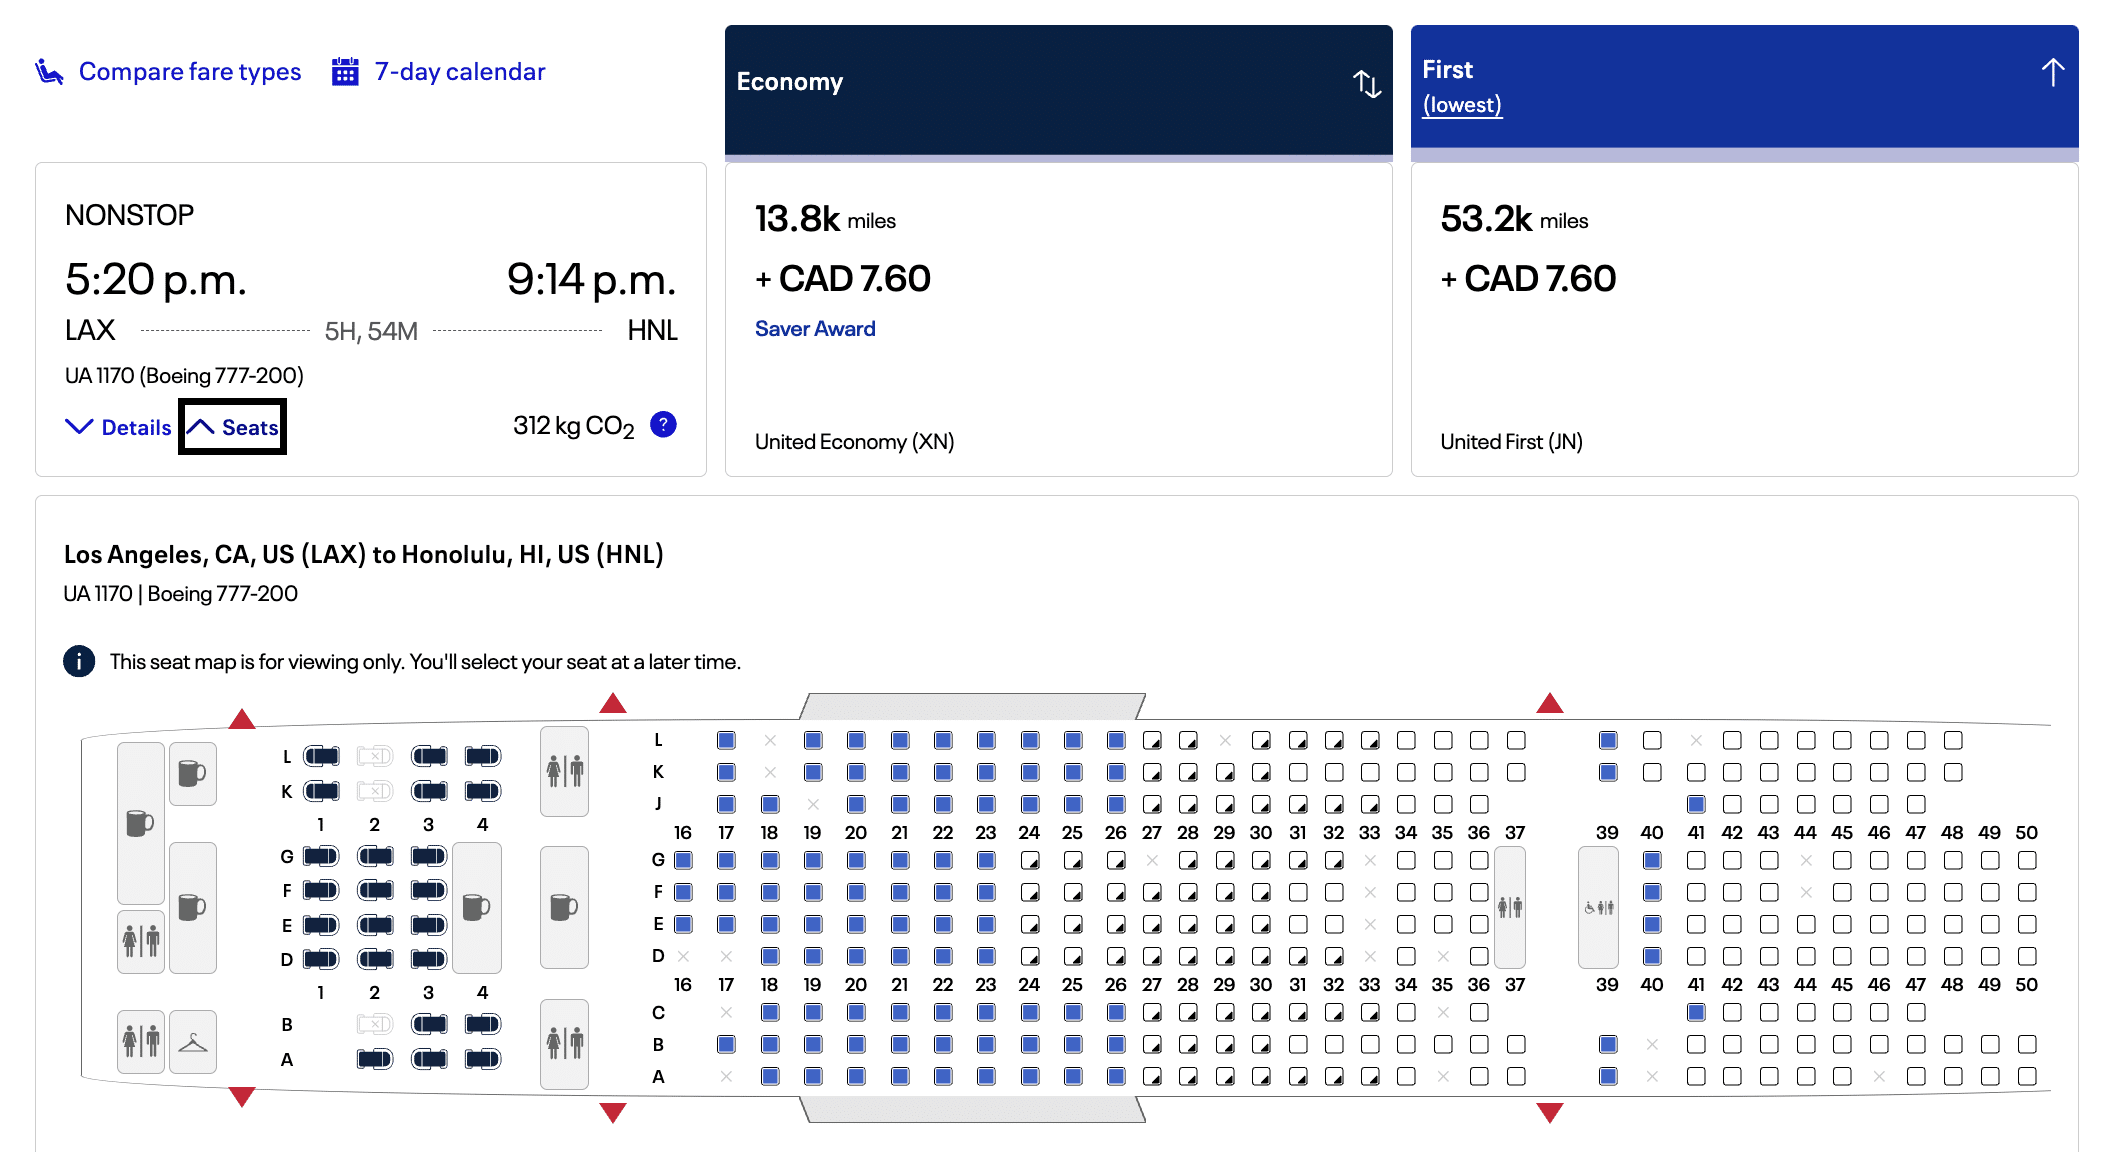Viewport: 2108px width, 1152px height.
Task: Click the accessible lavatory icon near row 39
Action: tap(1598, 908)
